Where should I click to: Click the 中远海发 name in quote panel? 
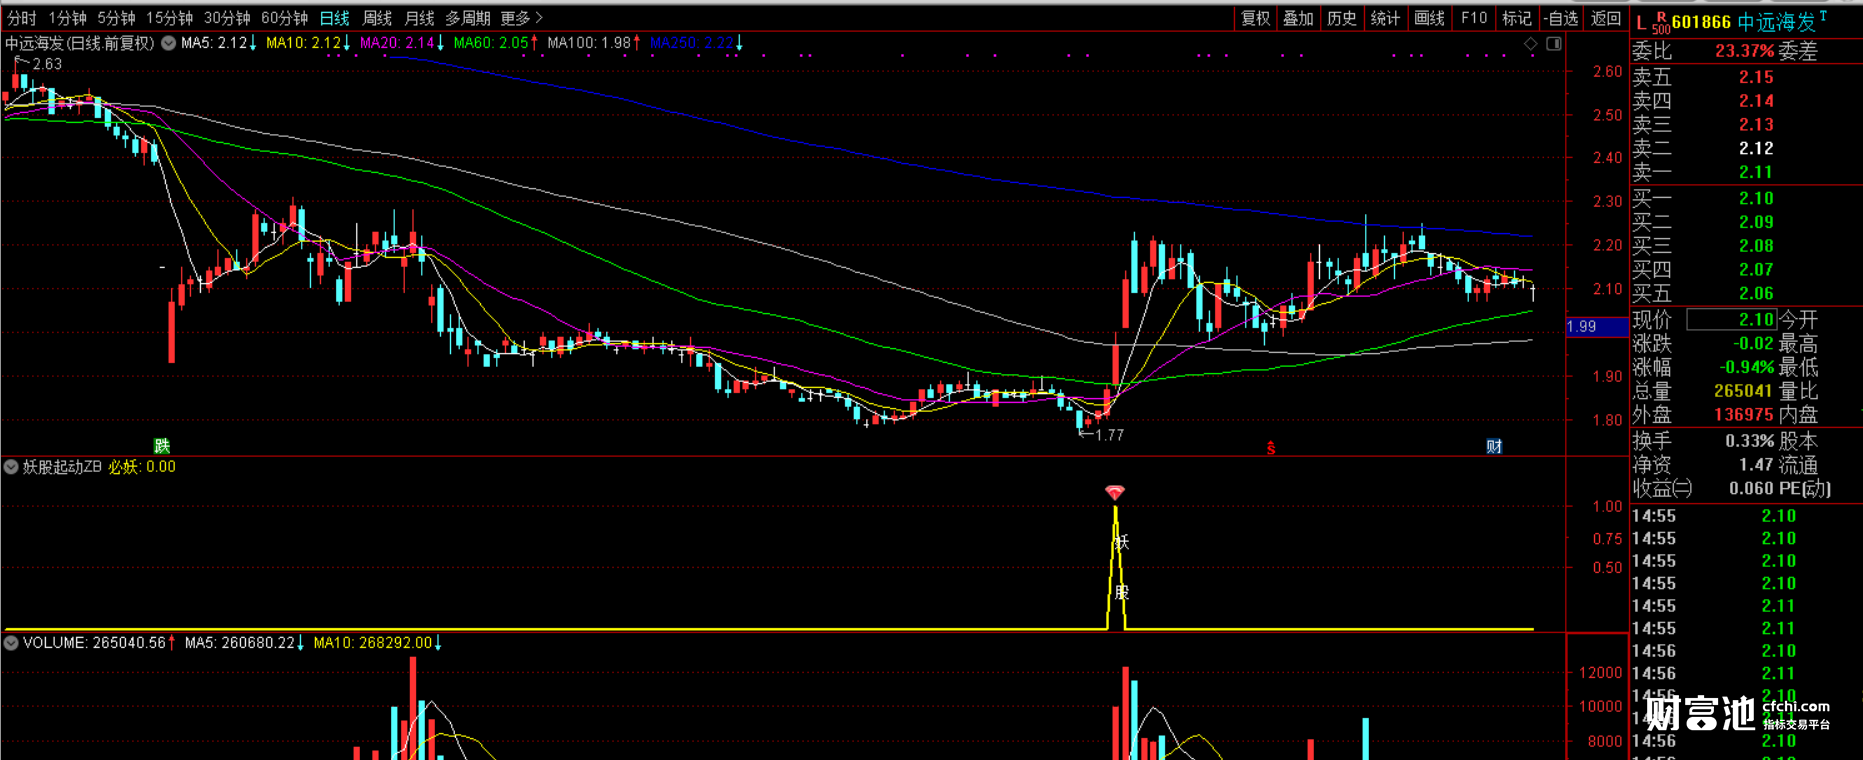(x=1776, y=22)
